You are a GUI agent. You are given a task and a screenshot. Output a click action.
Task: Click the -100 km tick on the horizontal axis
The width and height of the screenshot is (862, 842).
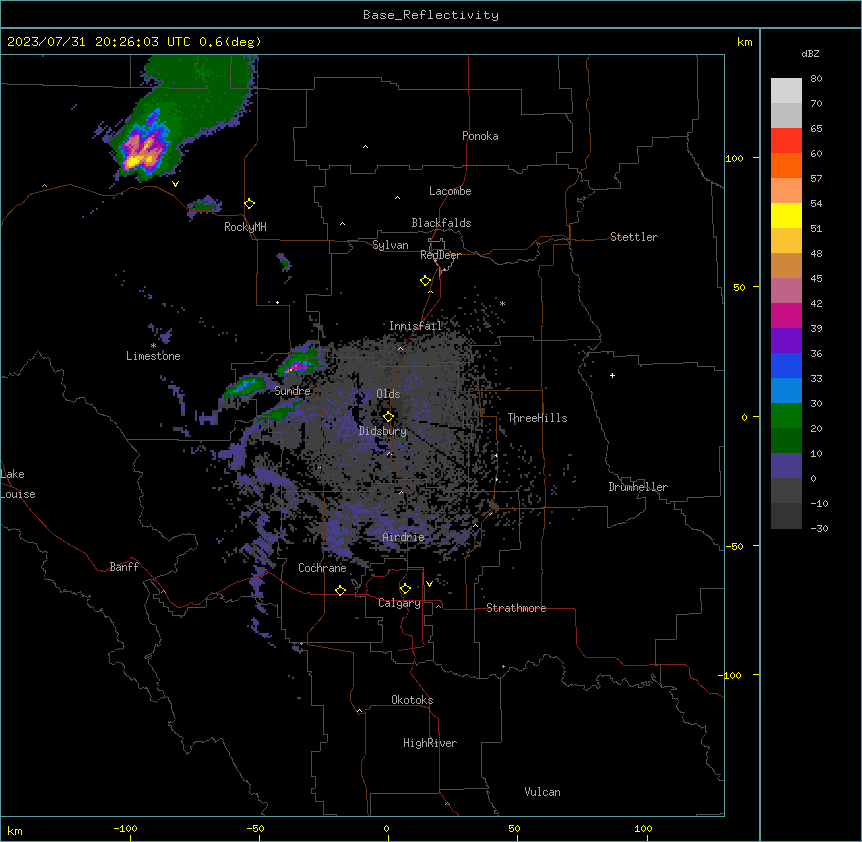(125, 828)
